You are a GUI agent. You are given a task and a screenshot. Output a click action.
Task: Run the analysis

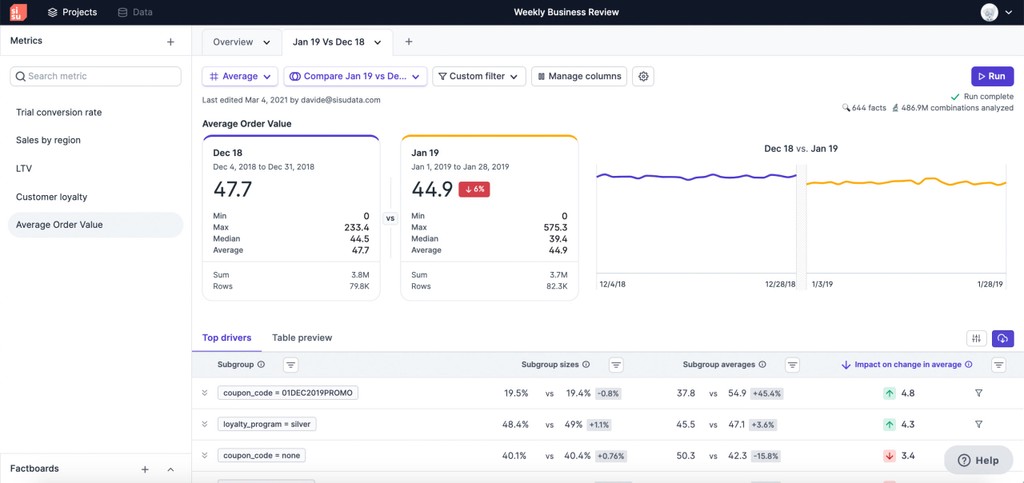[x=991, y=76]
